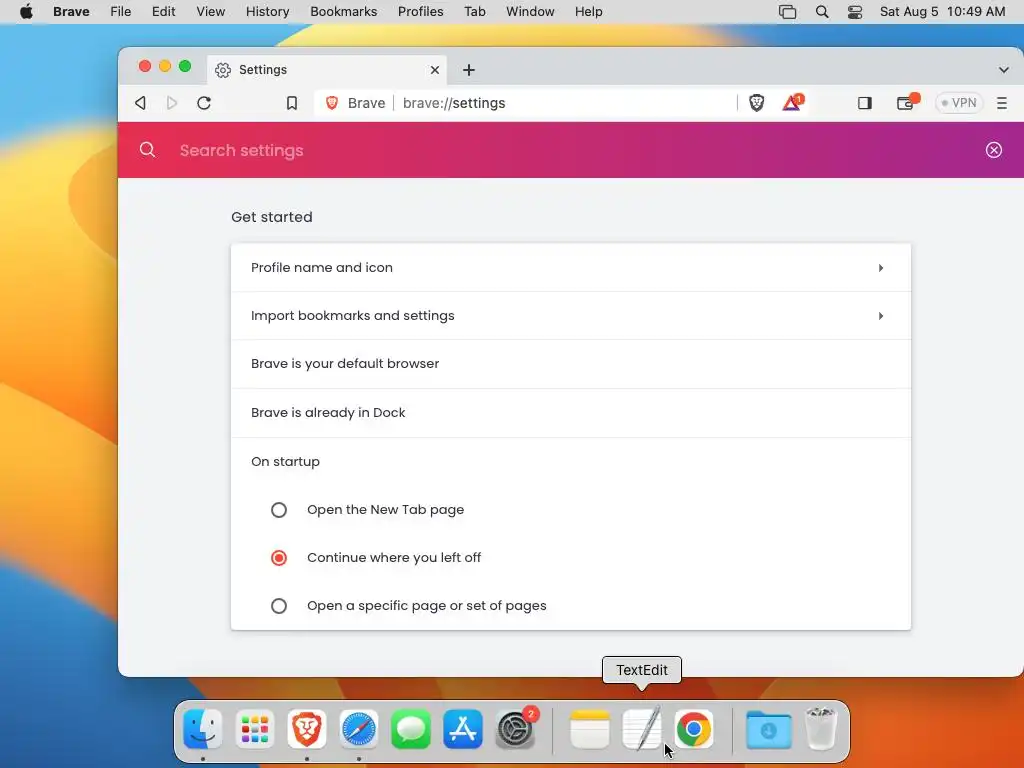Image resolution: width=1024 pixels, height=768 pixels.
Task: Open the Trash in the Dock
Action: coord(821,729)
